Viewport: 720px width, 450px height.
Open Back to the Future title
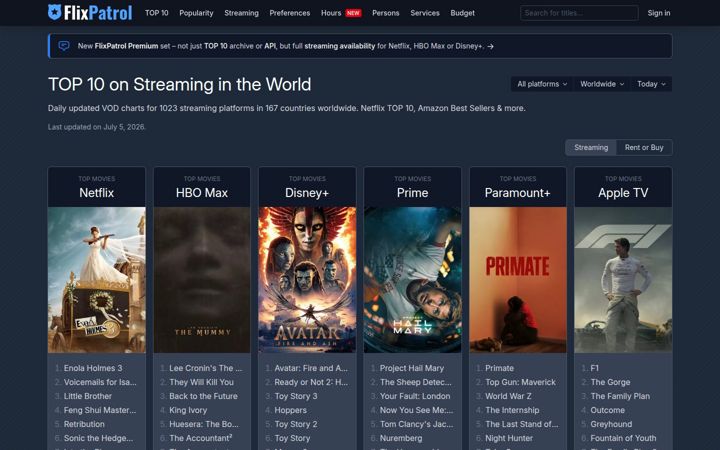pos(203,396)
